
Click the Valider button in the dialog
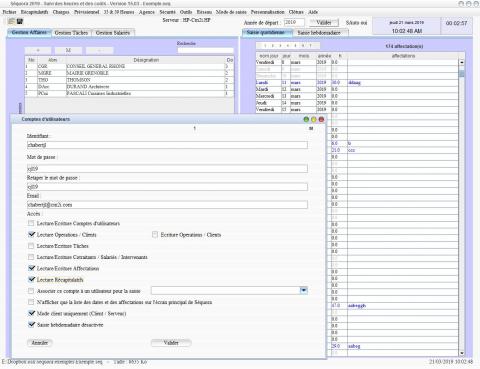171,343
